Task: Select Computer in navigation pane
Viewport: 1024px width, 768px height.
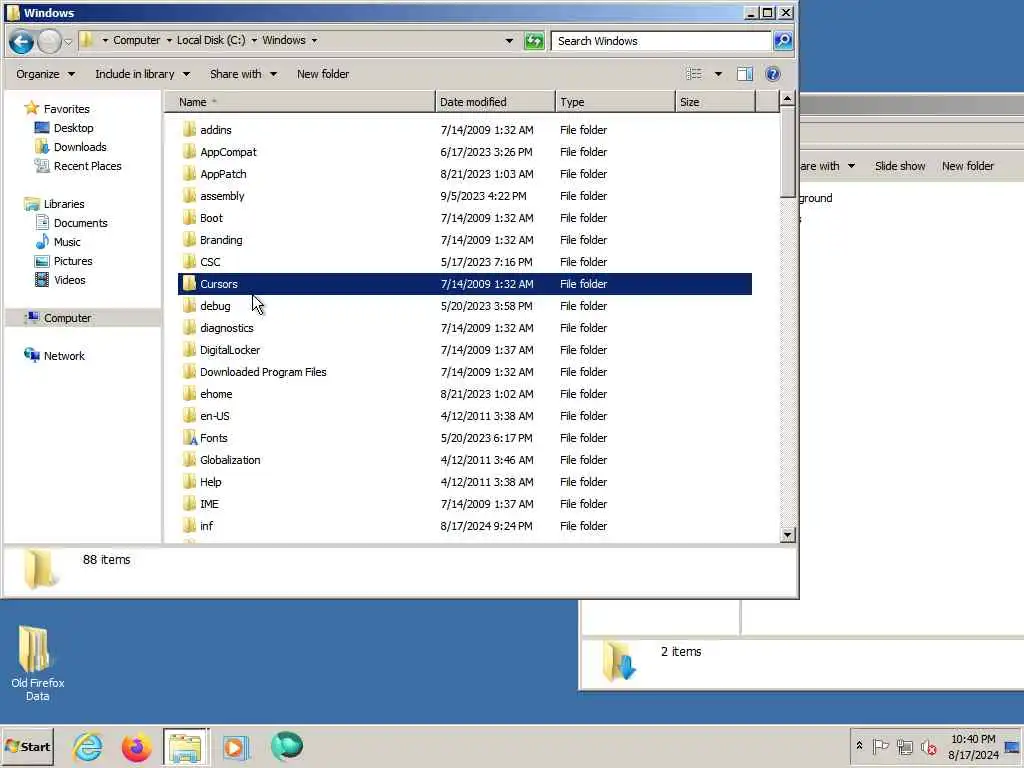Action: [67, 318]
